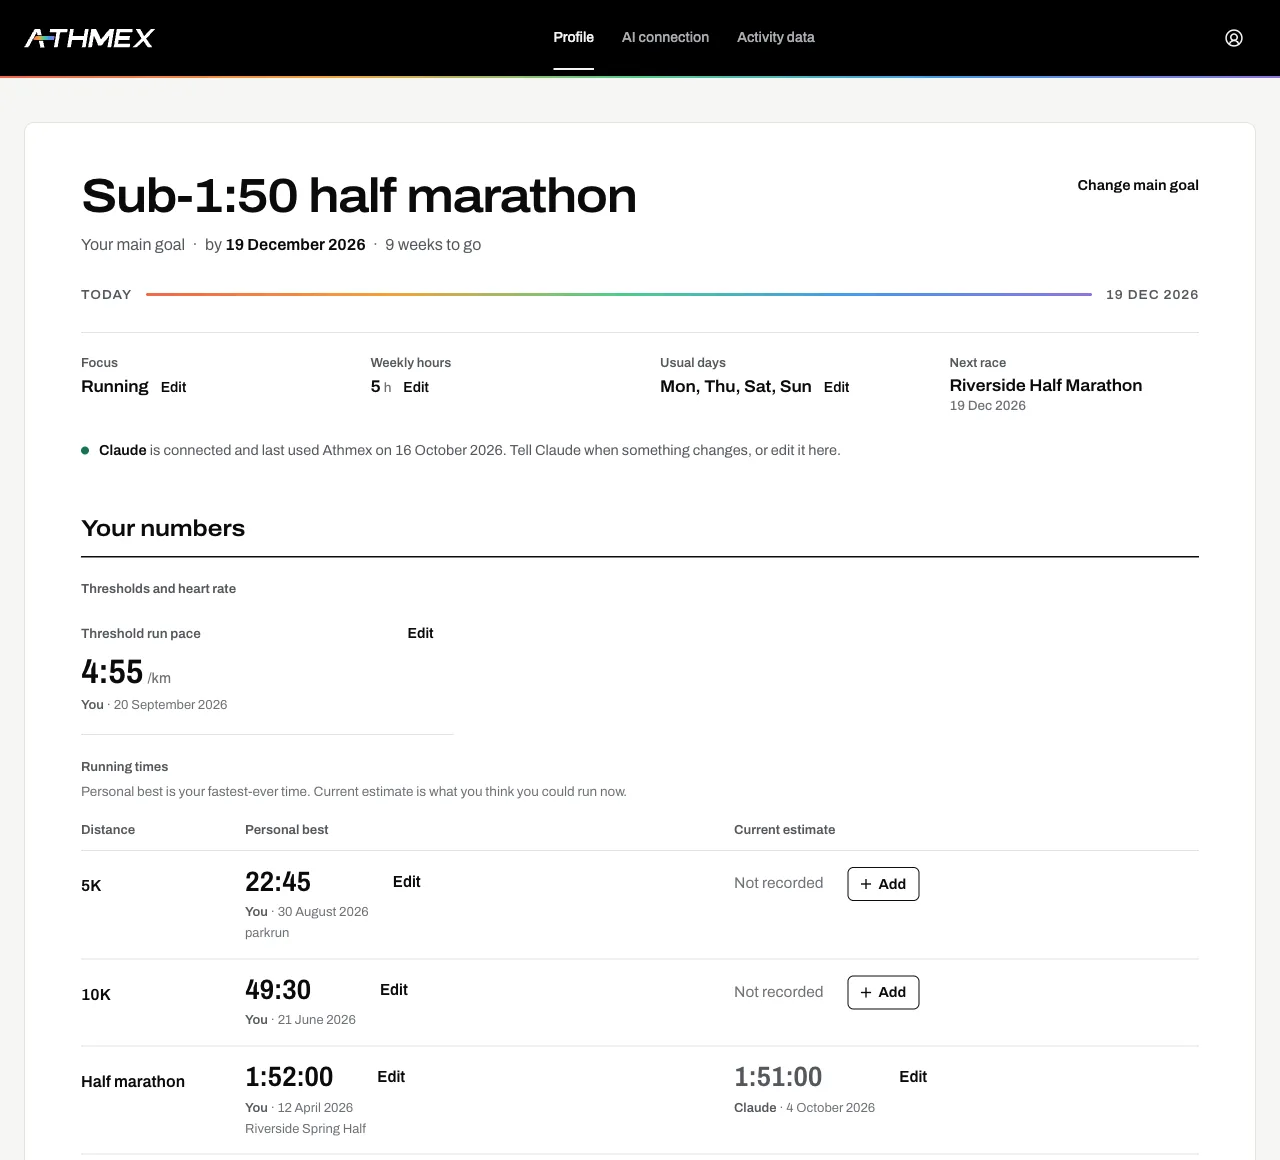Click the 1:52:00 half marathon best
Viewport: 1280px width, 1160px height.
(x=289, y=1076)
